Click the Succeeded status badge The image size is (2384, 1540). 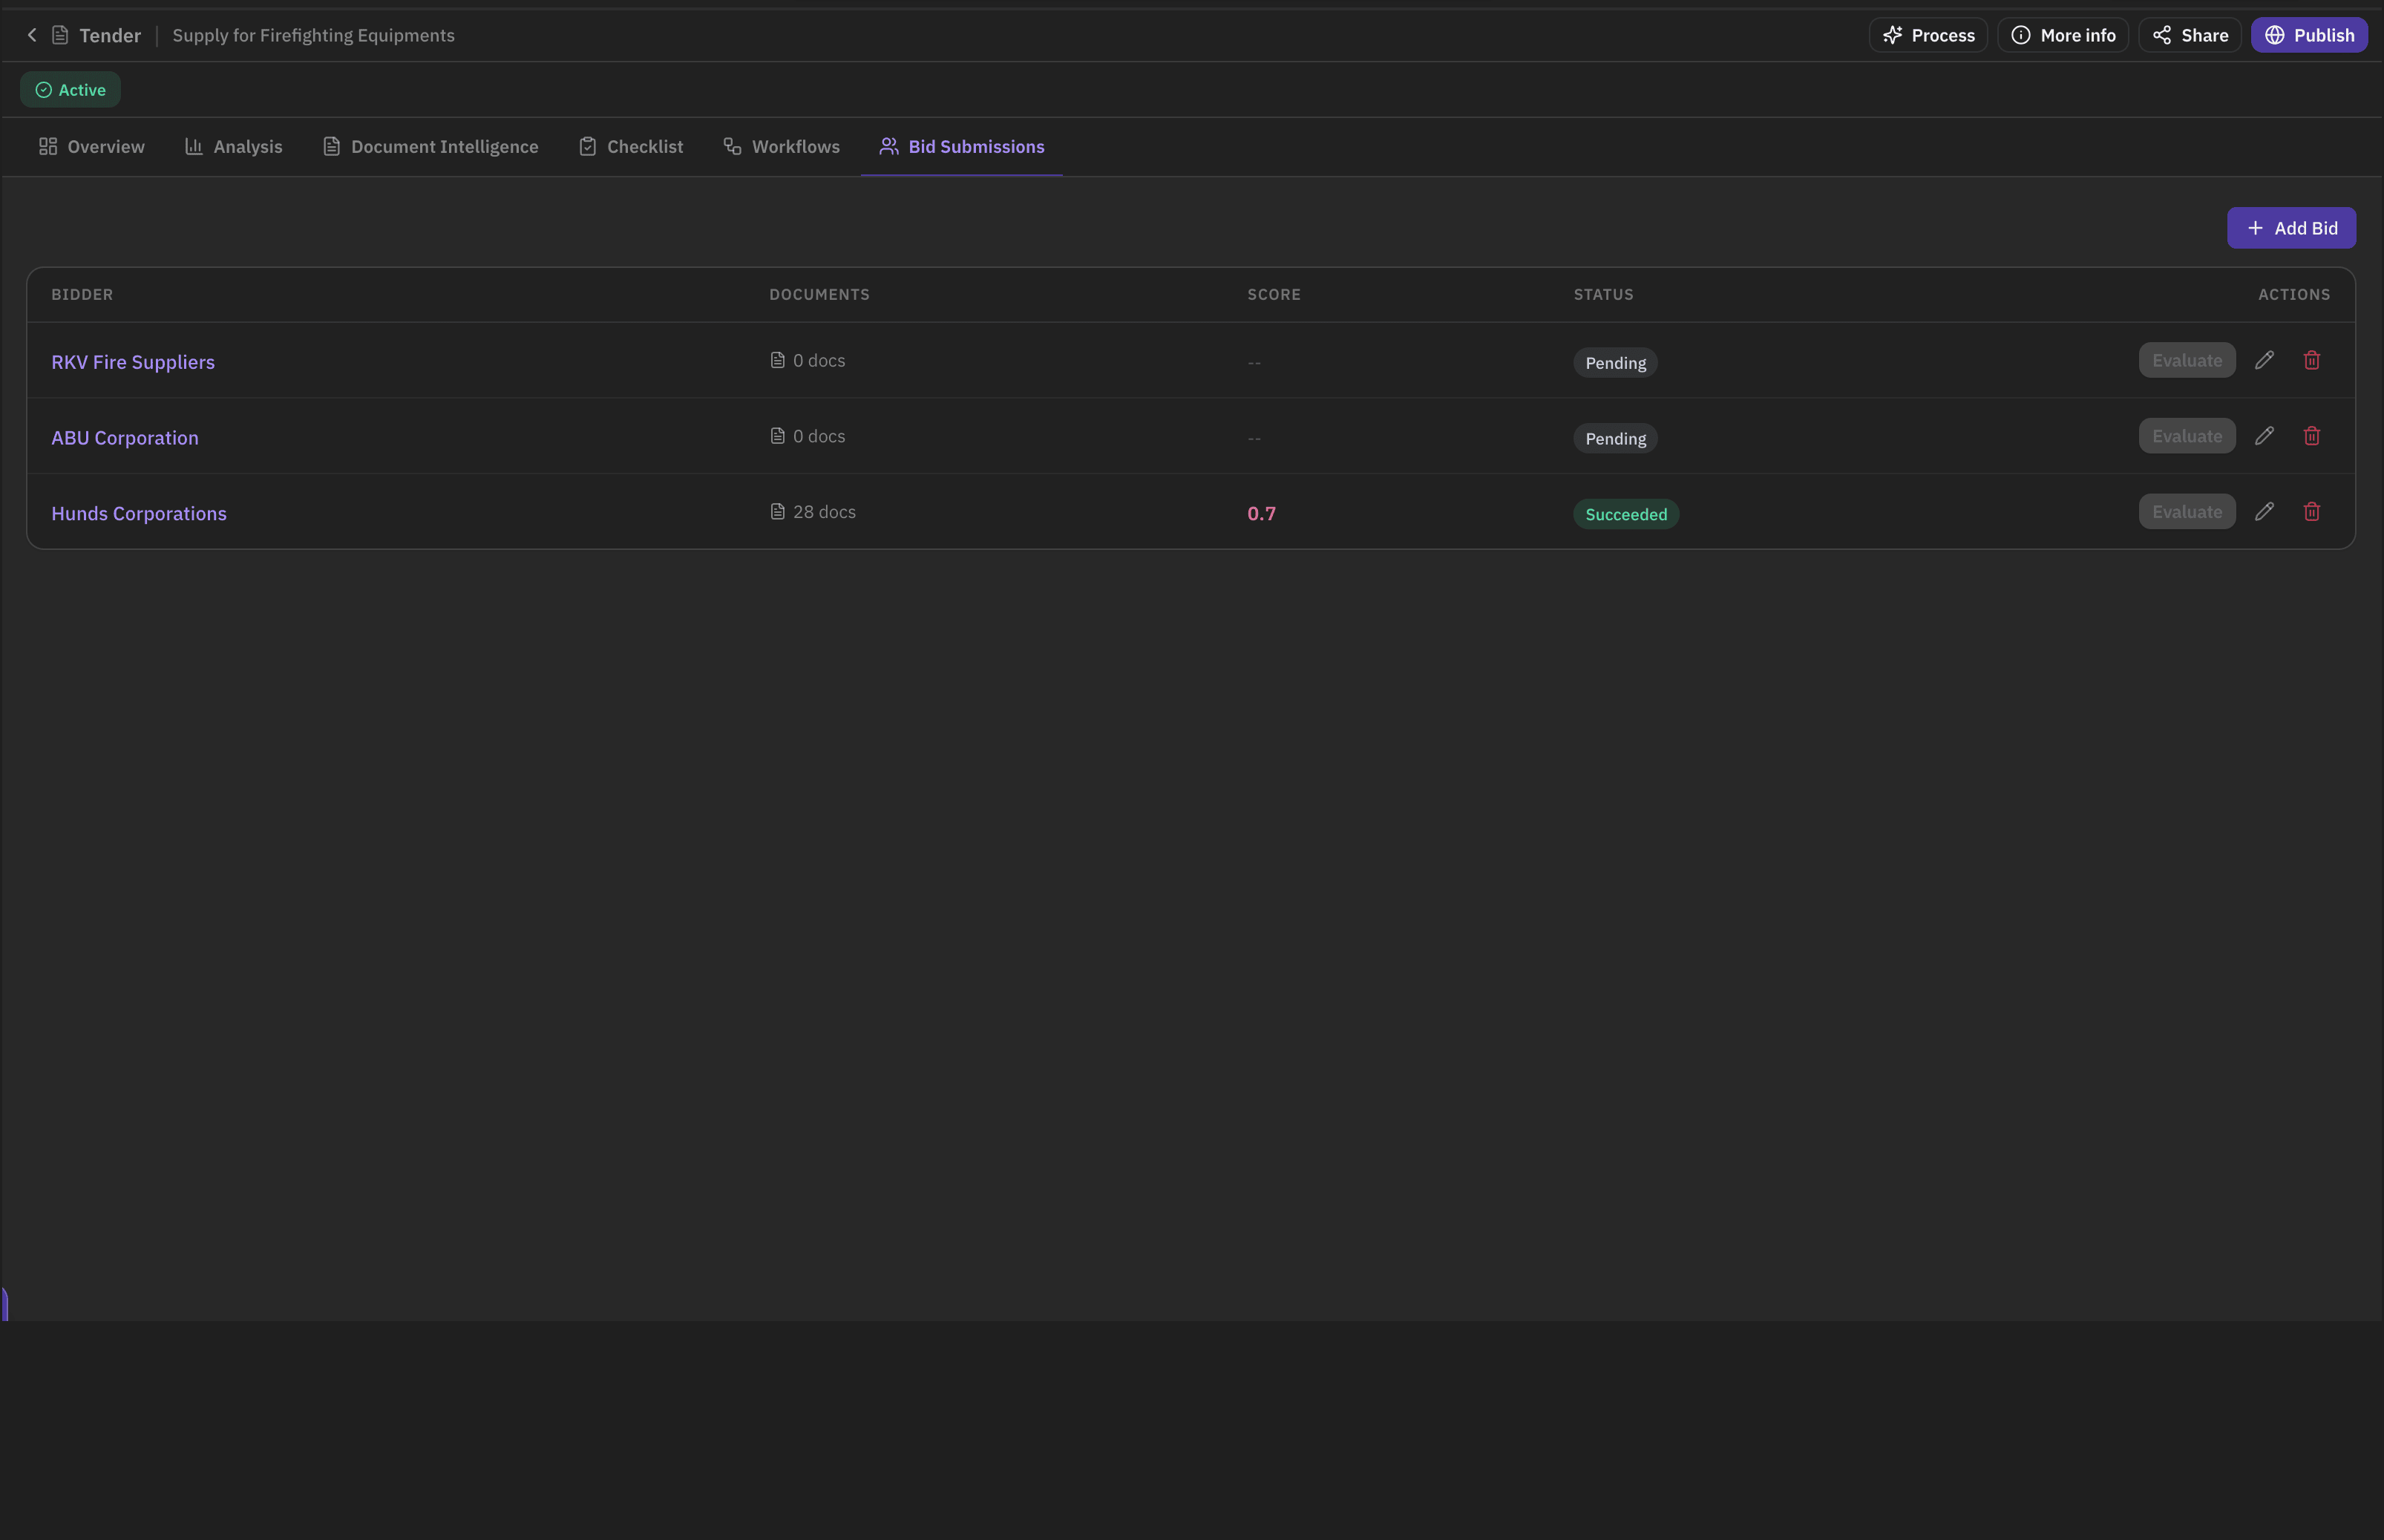[1626, 514]
